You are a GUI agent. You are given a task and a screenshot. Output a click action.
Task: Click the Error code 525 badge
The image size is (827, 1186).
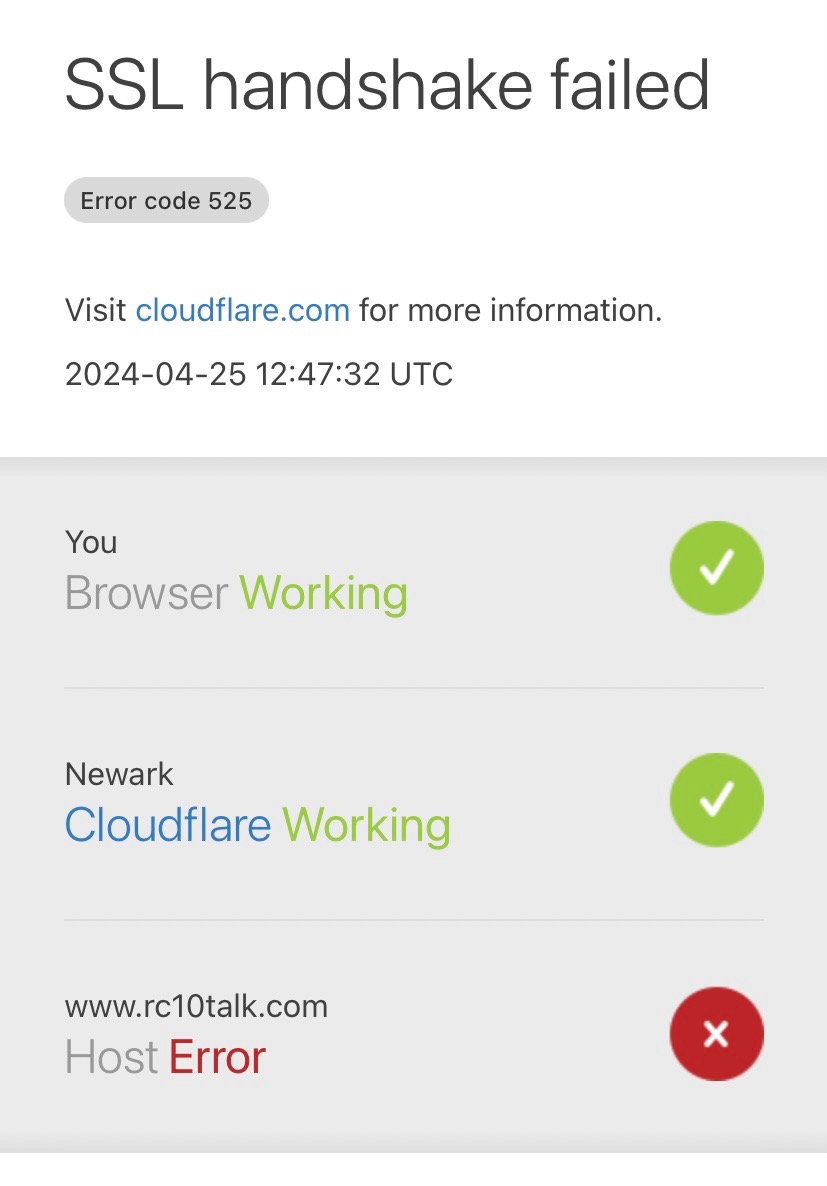point(166,200)
